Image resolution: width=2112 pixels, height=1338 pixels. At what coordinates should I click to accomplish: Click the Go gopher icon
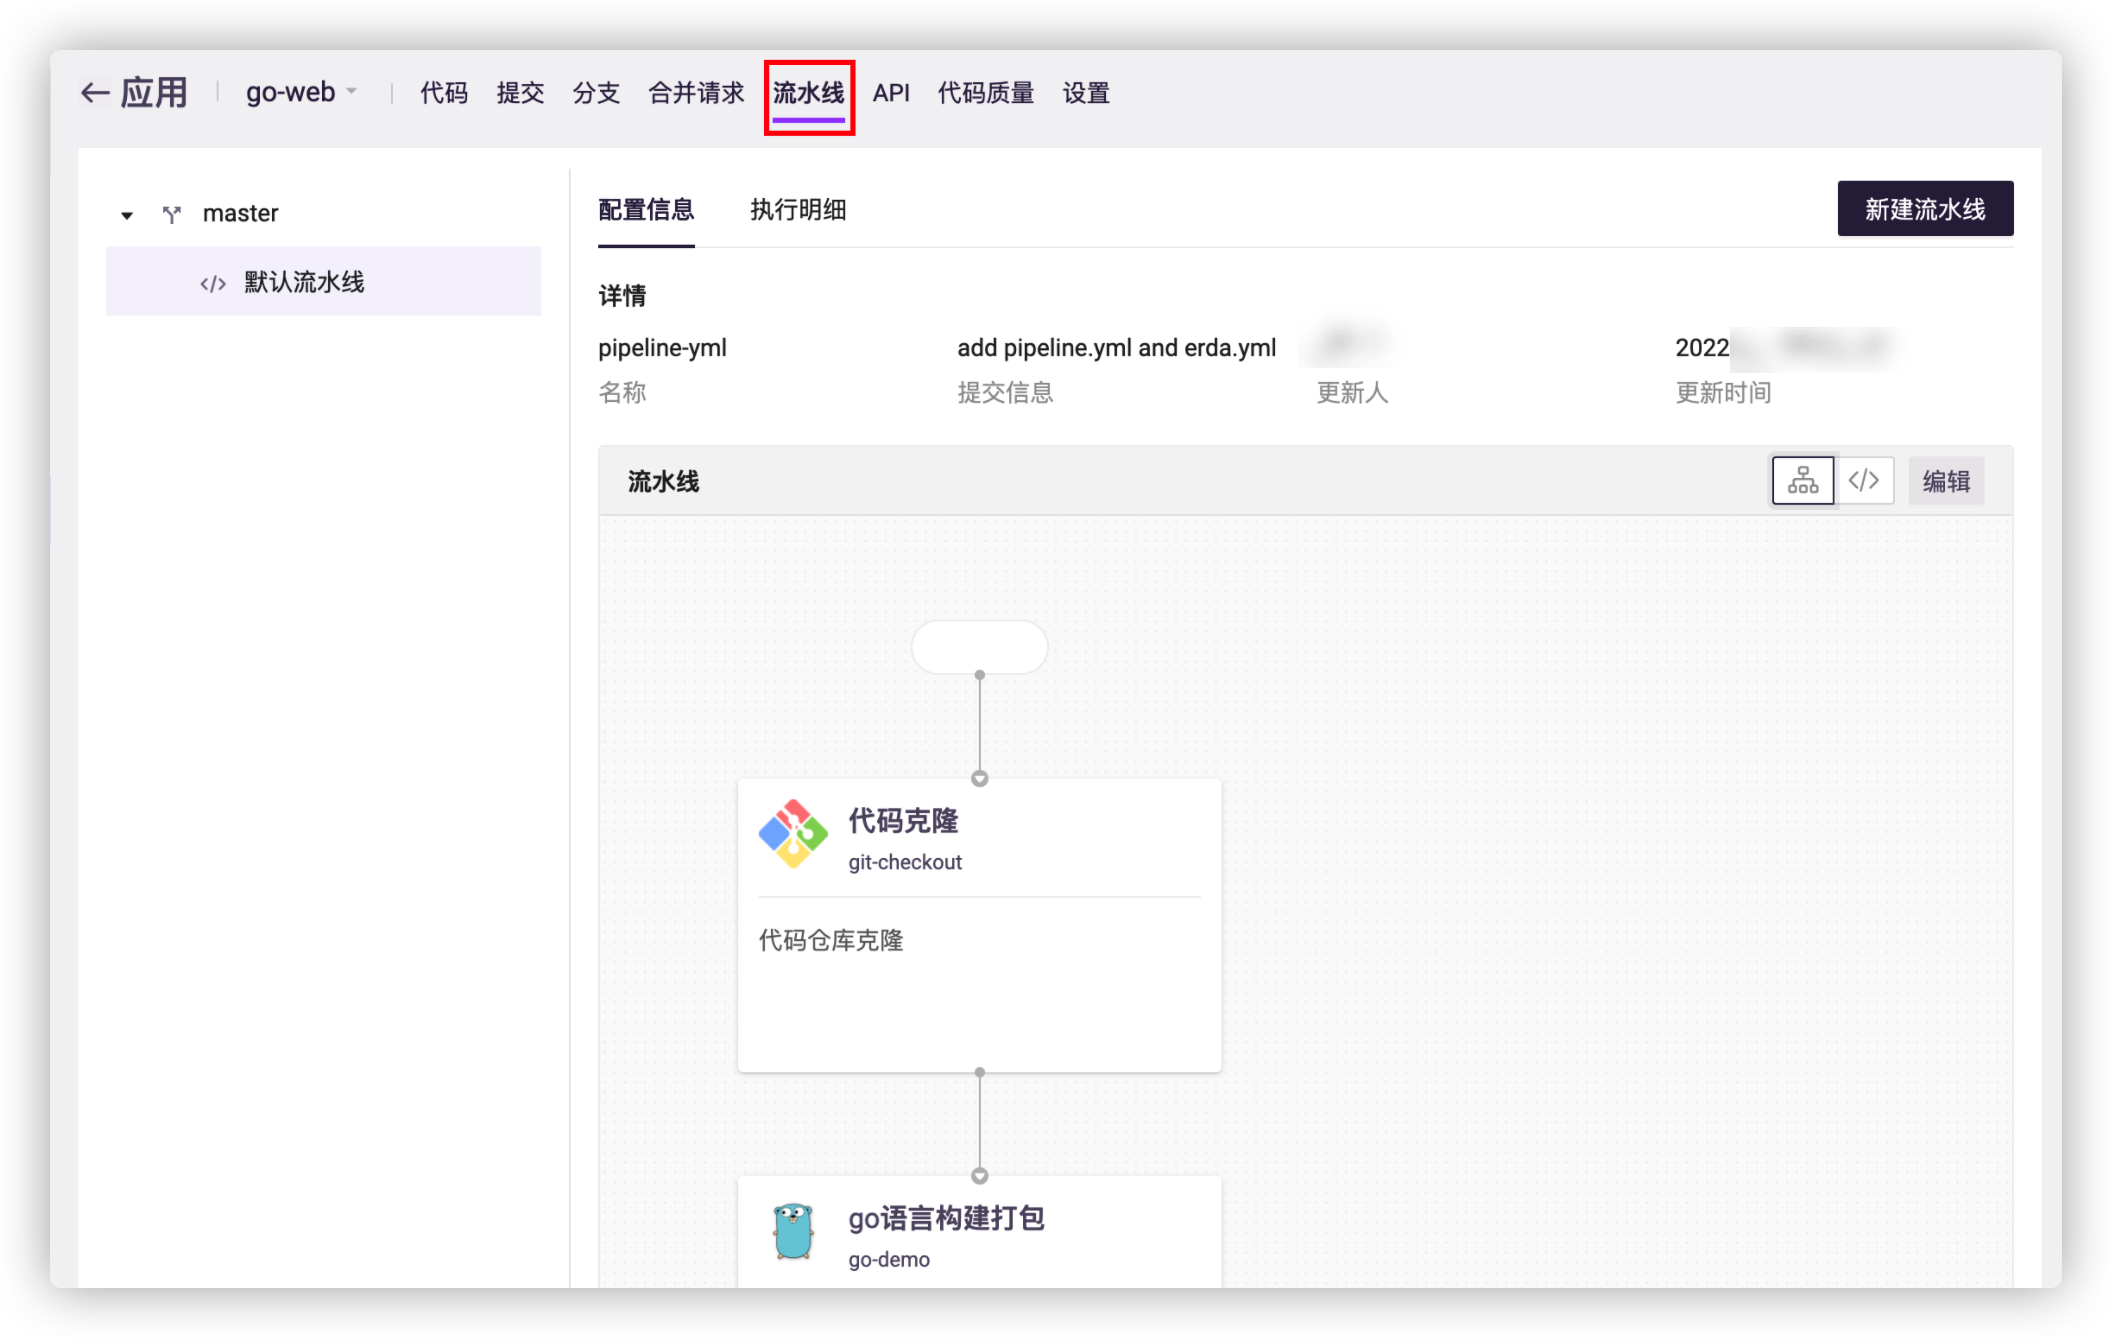pos(793,1231)
